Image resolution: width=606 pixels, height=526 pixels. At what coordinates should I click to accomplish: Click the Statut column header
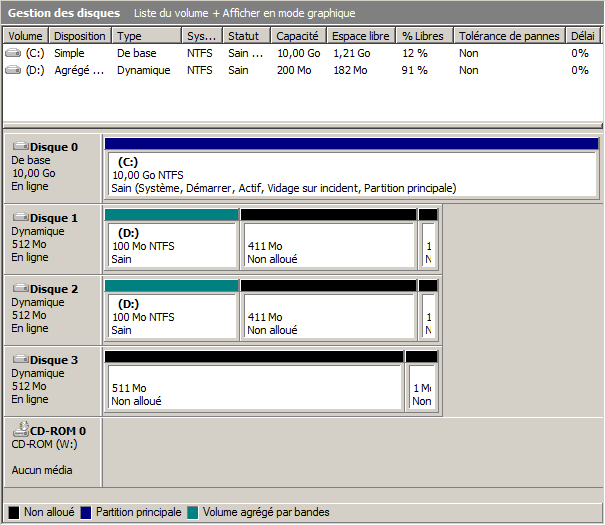click(x=243, y=36)
